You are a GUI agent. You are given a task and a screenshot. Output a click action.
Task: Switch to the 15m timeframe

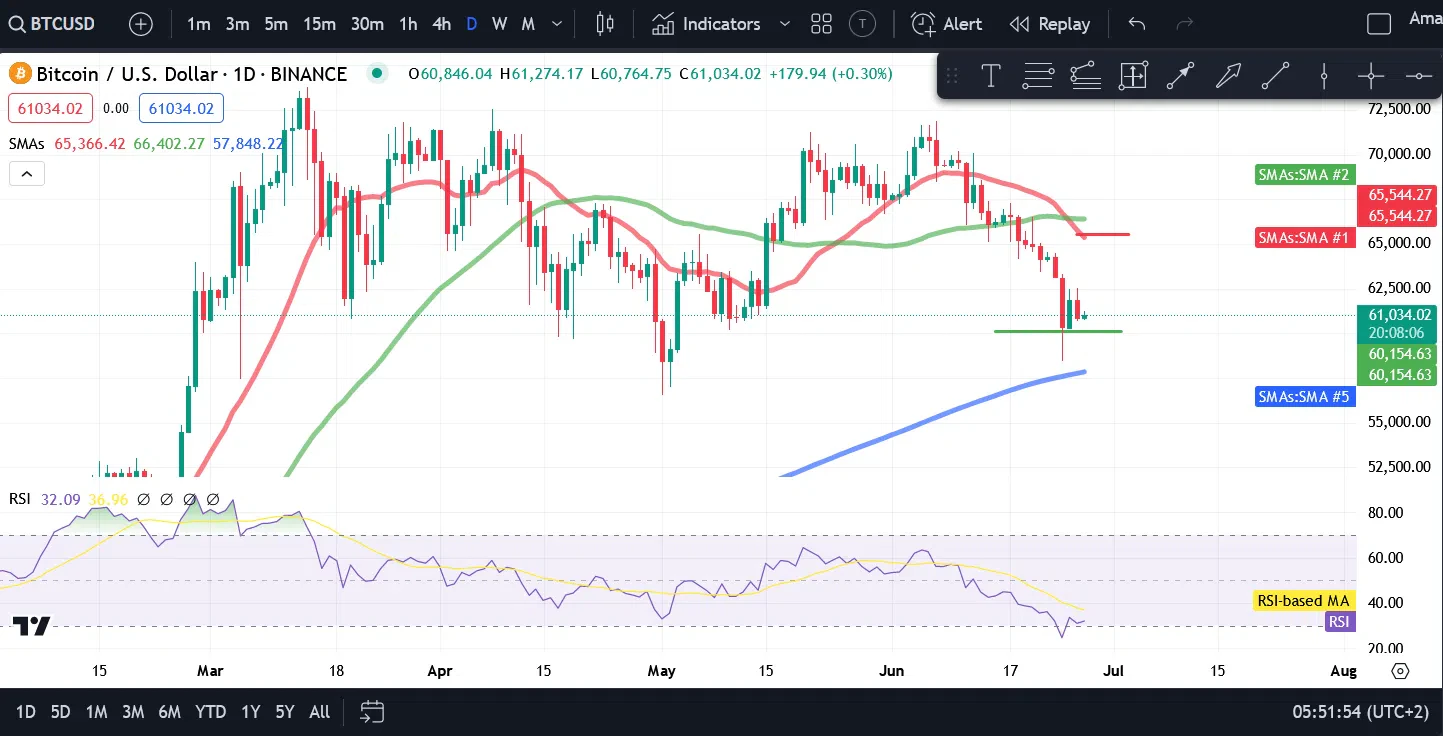pos(319,24)
